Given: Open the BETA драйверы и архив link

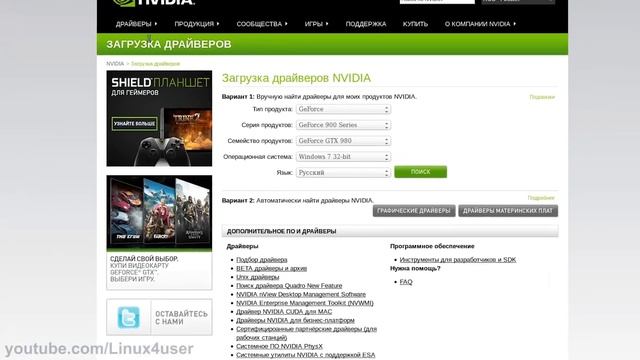Looking at the screenshot, I should click(271, 268).
